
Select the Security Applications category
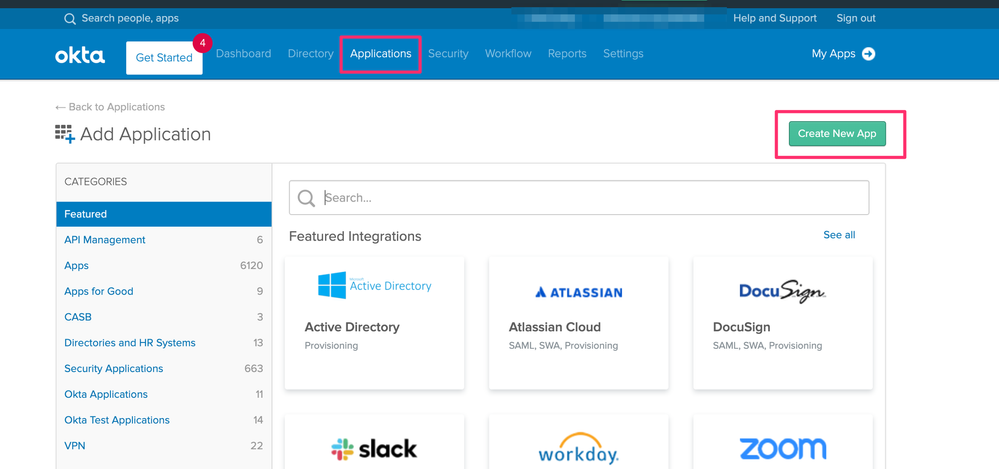[164, 368]
